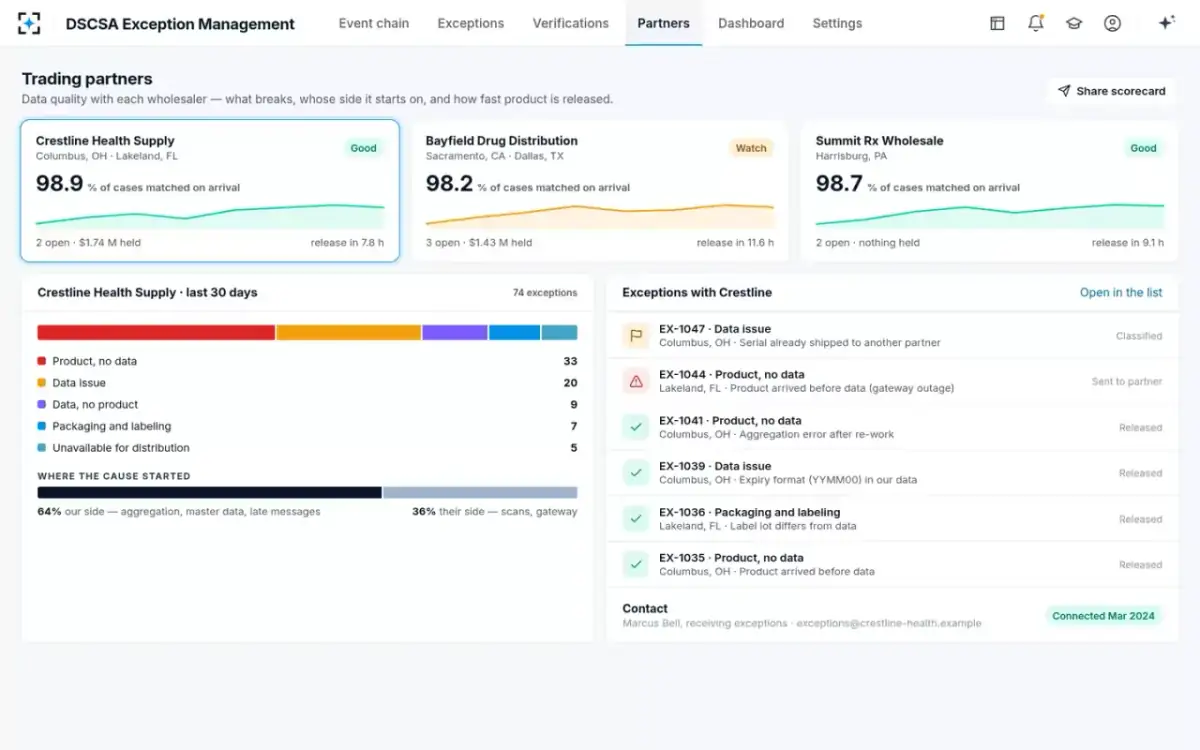Follow the Open in the list link

coord(1121,293)
